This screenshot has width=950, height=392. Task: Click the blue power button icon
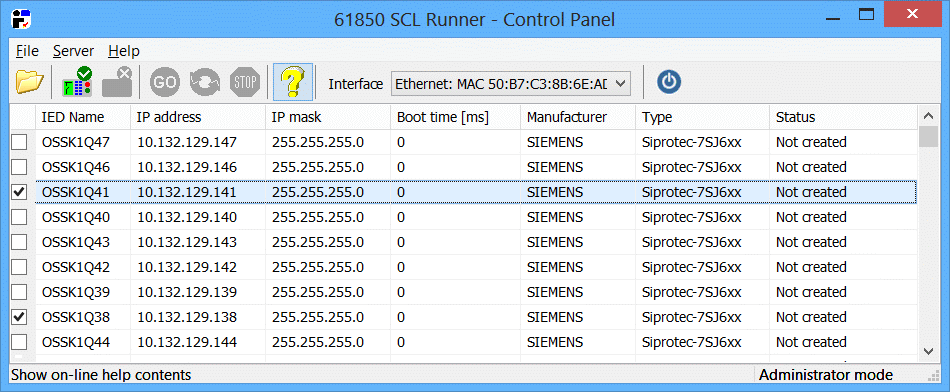tap(669, 82)
